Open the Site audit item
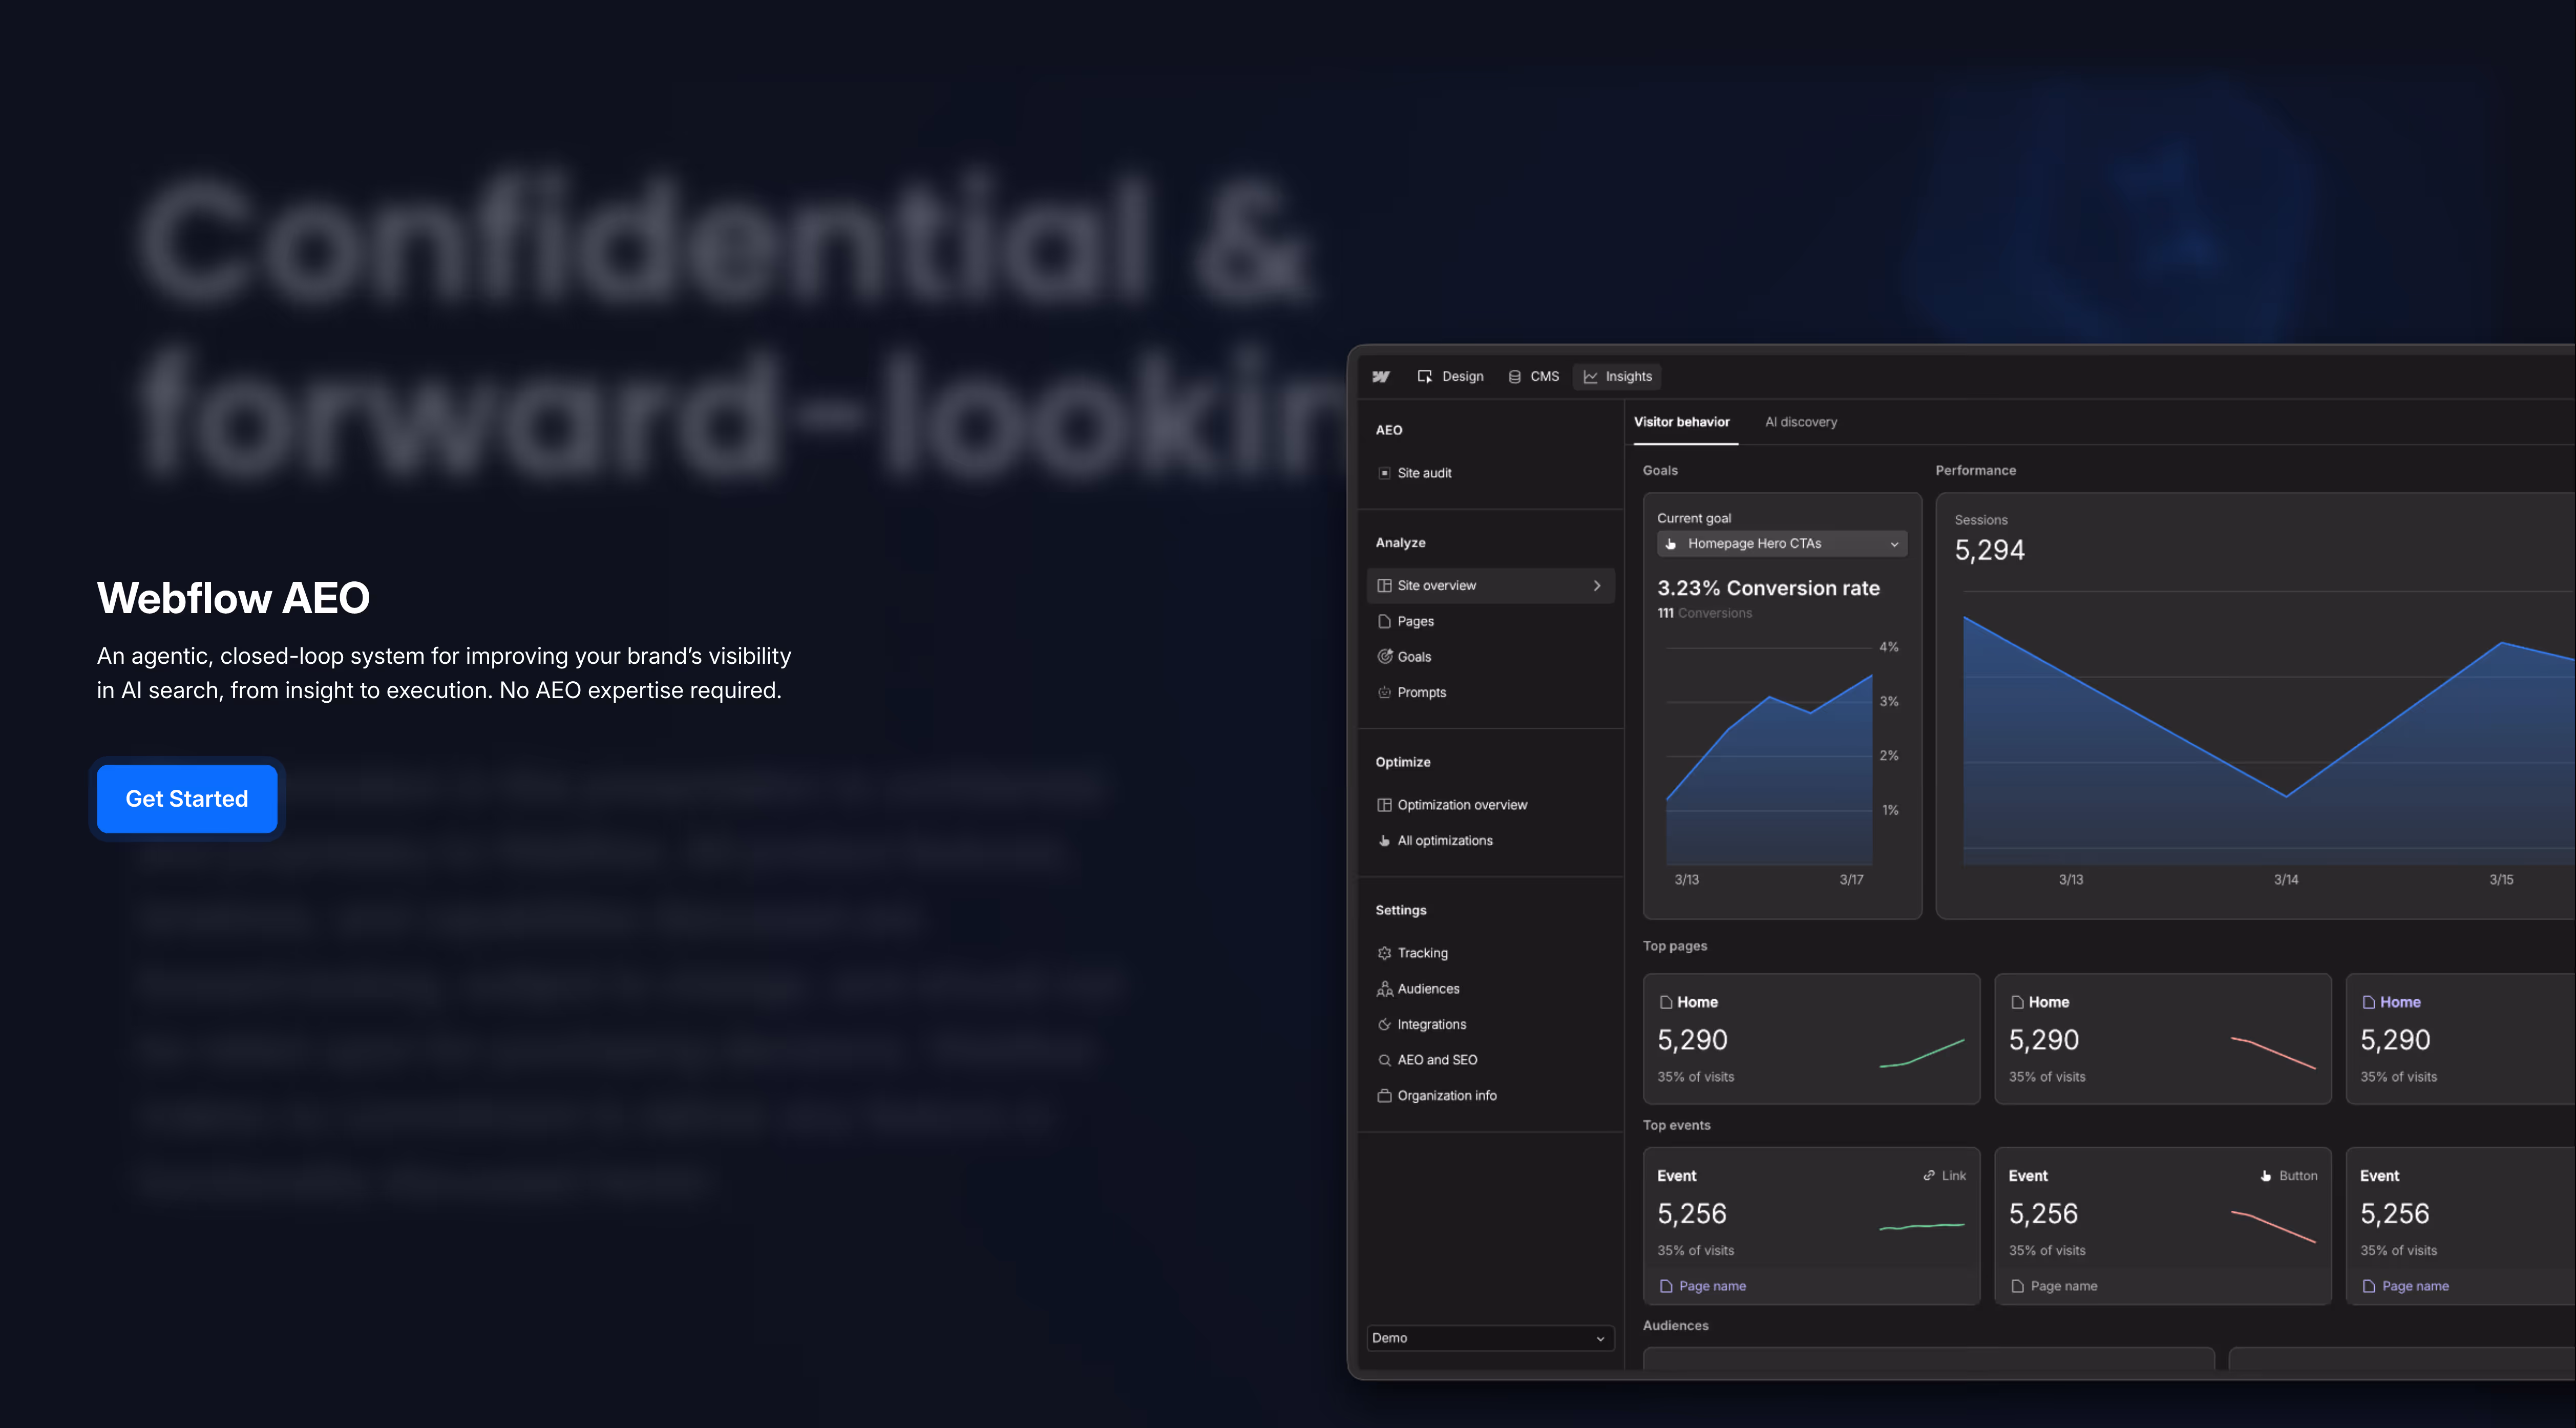 [x=1423, y=473]
